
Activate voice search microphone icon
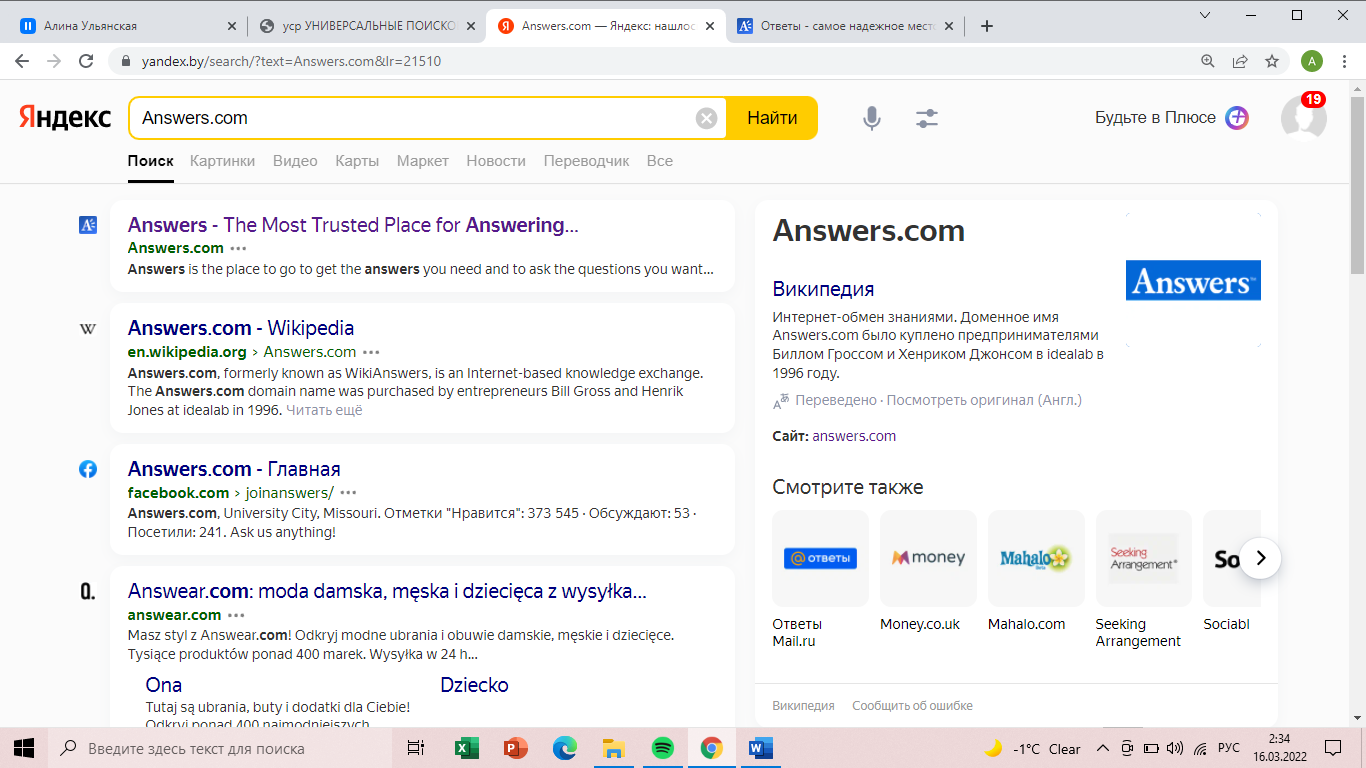click(x=872, y=118)
